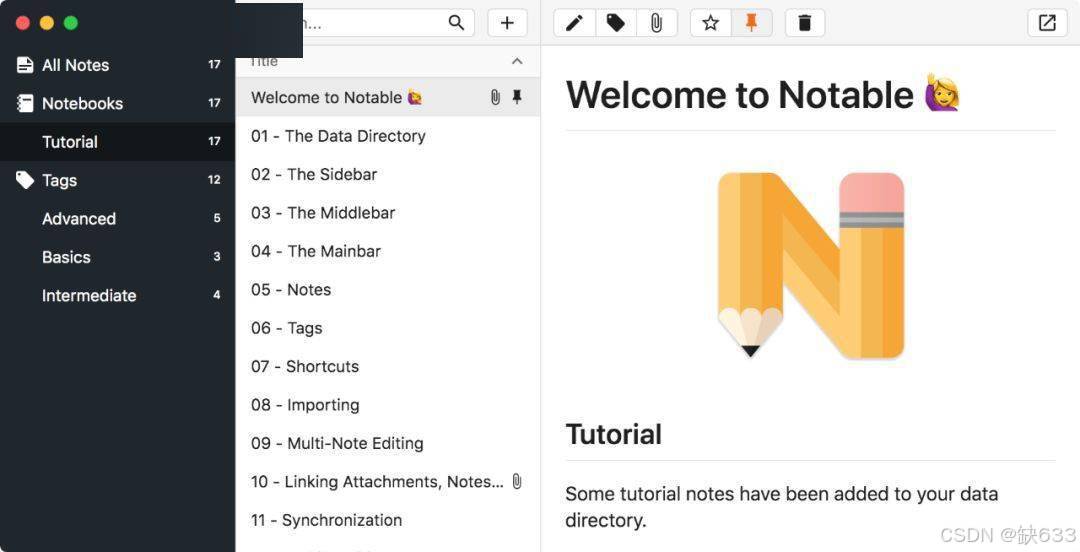Image resolution: width=1080 pixels, height=552 pixels.
Task: Click the Notable pencil N logo image
Action: [811, 265]
